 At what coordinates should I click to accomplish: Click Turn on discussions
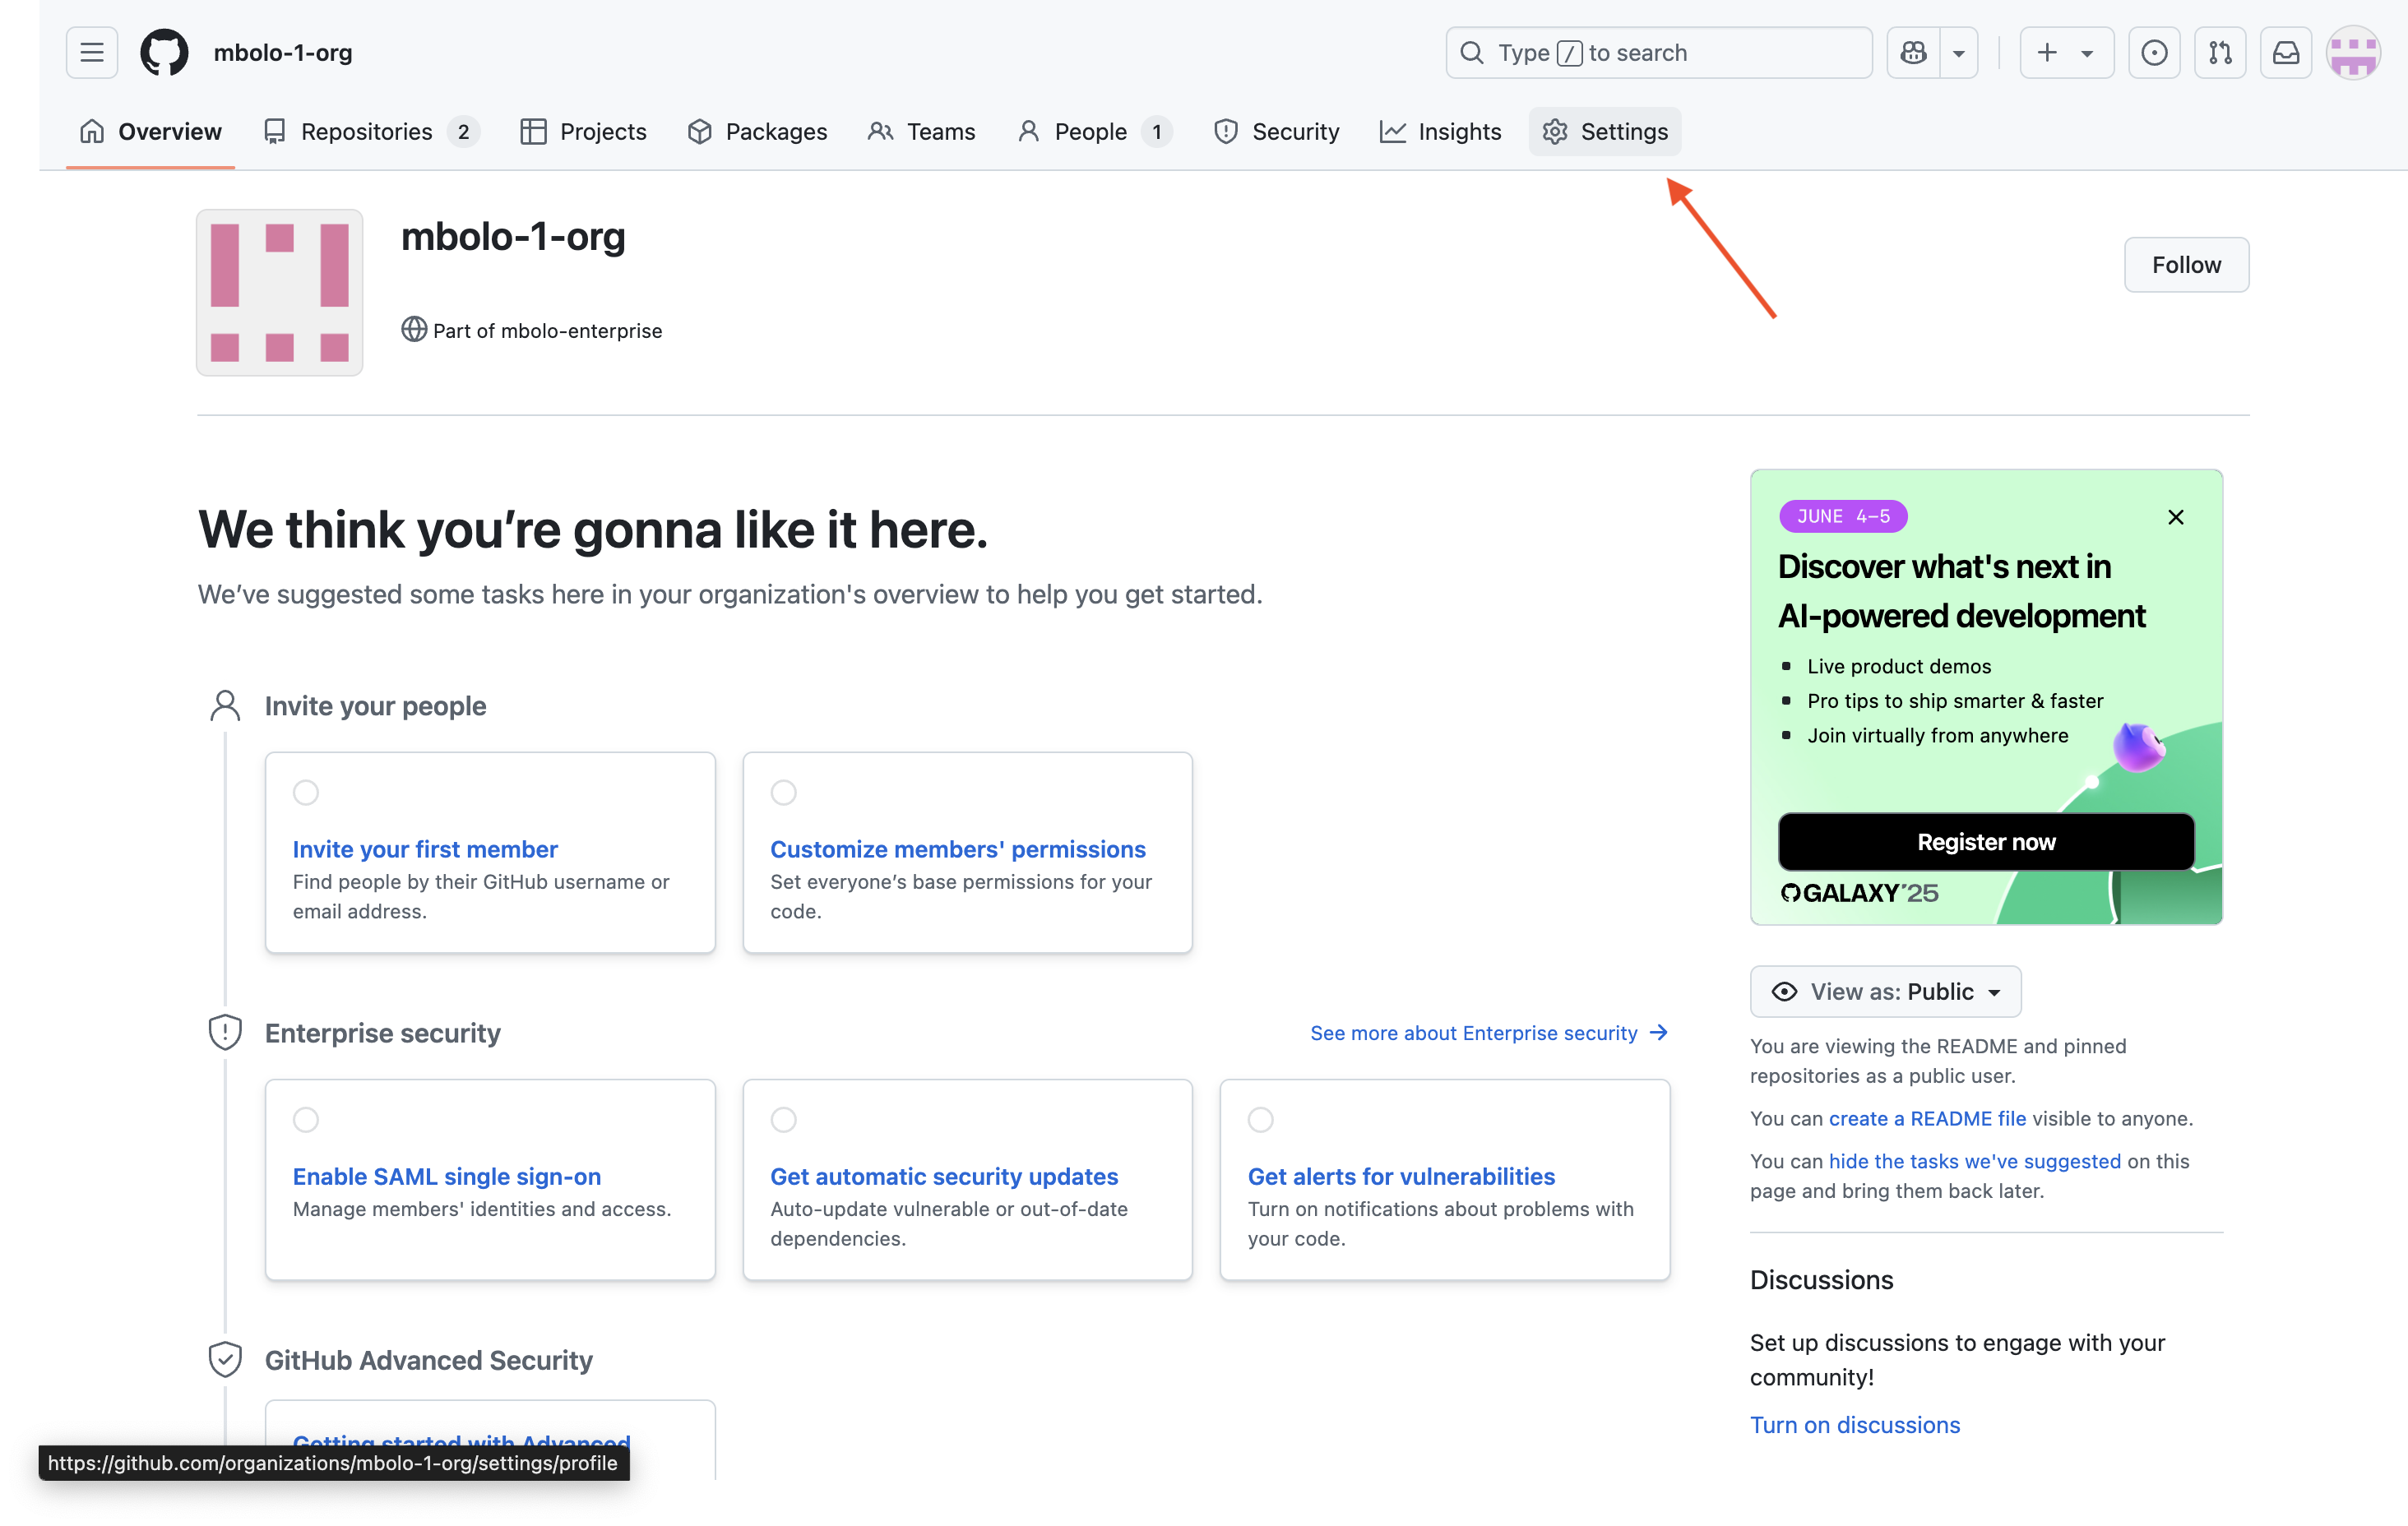[x=1854, y=1424]
